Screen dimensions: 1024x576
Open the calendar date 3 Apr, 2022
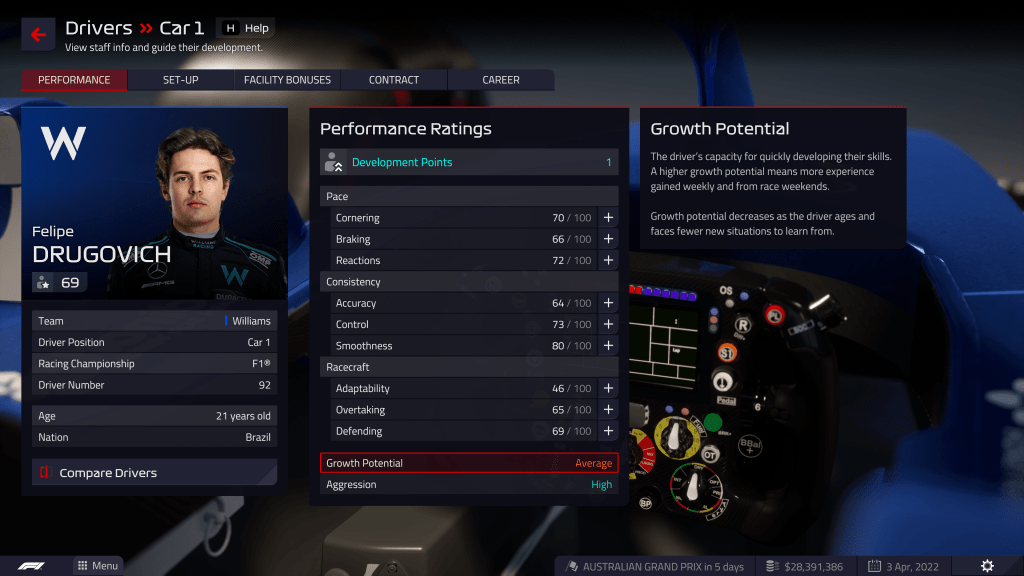903,566
